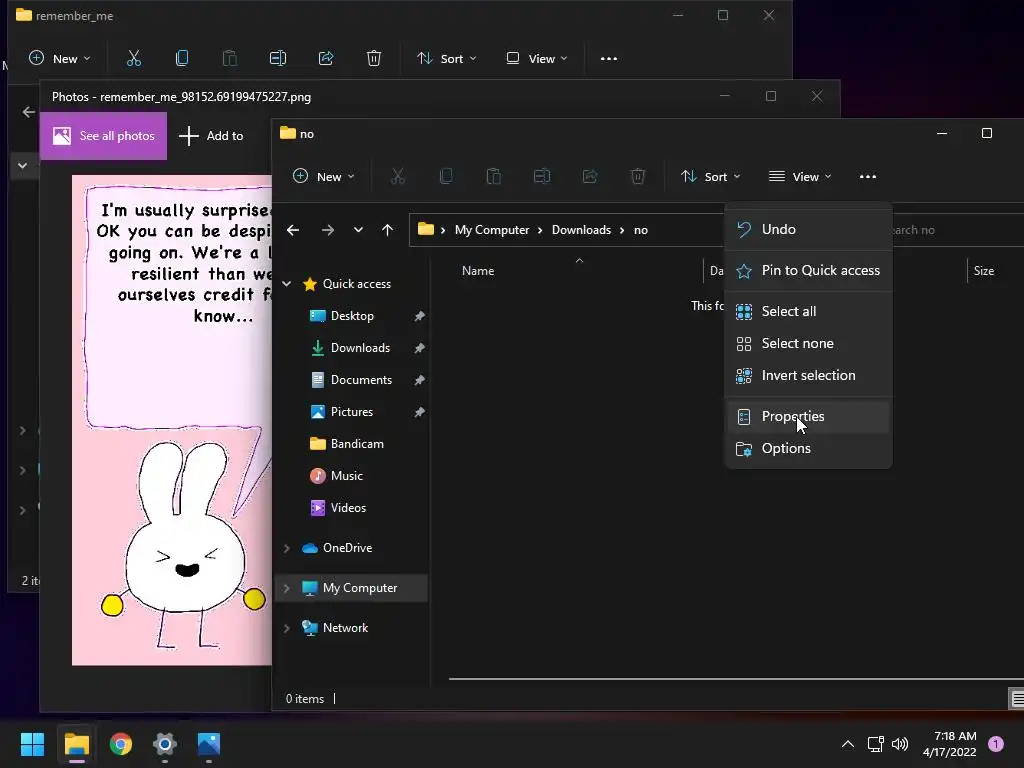Collapse the Quick access section
Viewport: 1024px width, 768px height.
point(287,284)
